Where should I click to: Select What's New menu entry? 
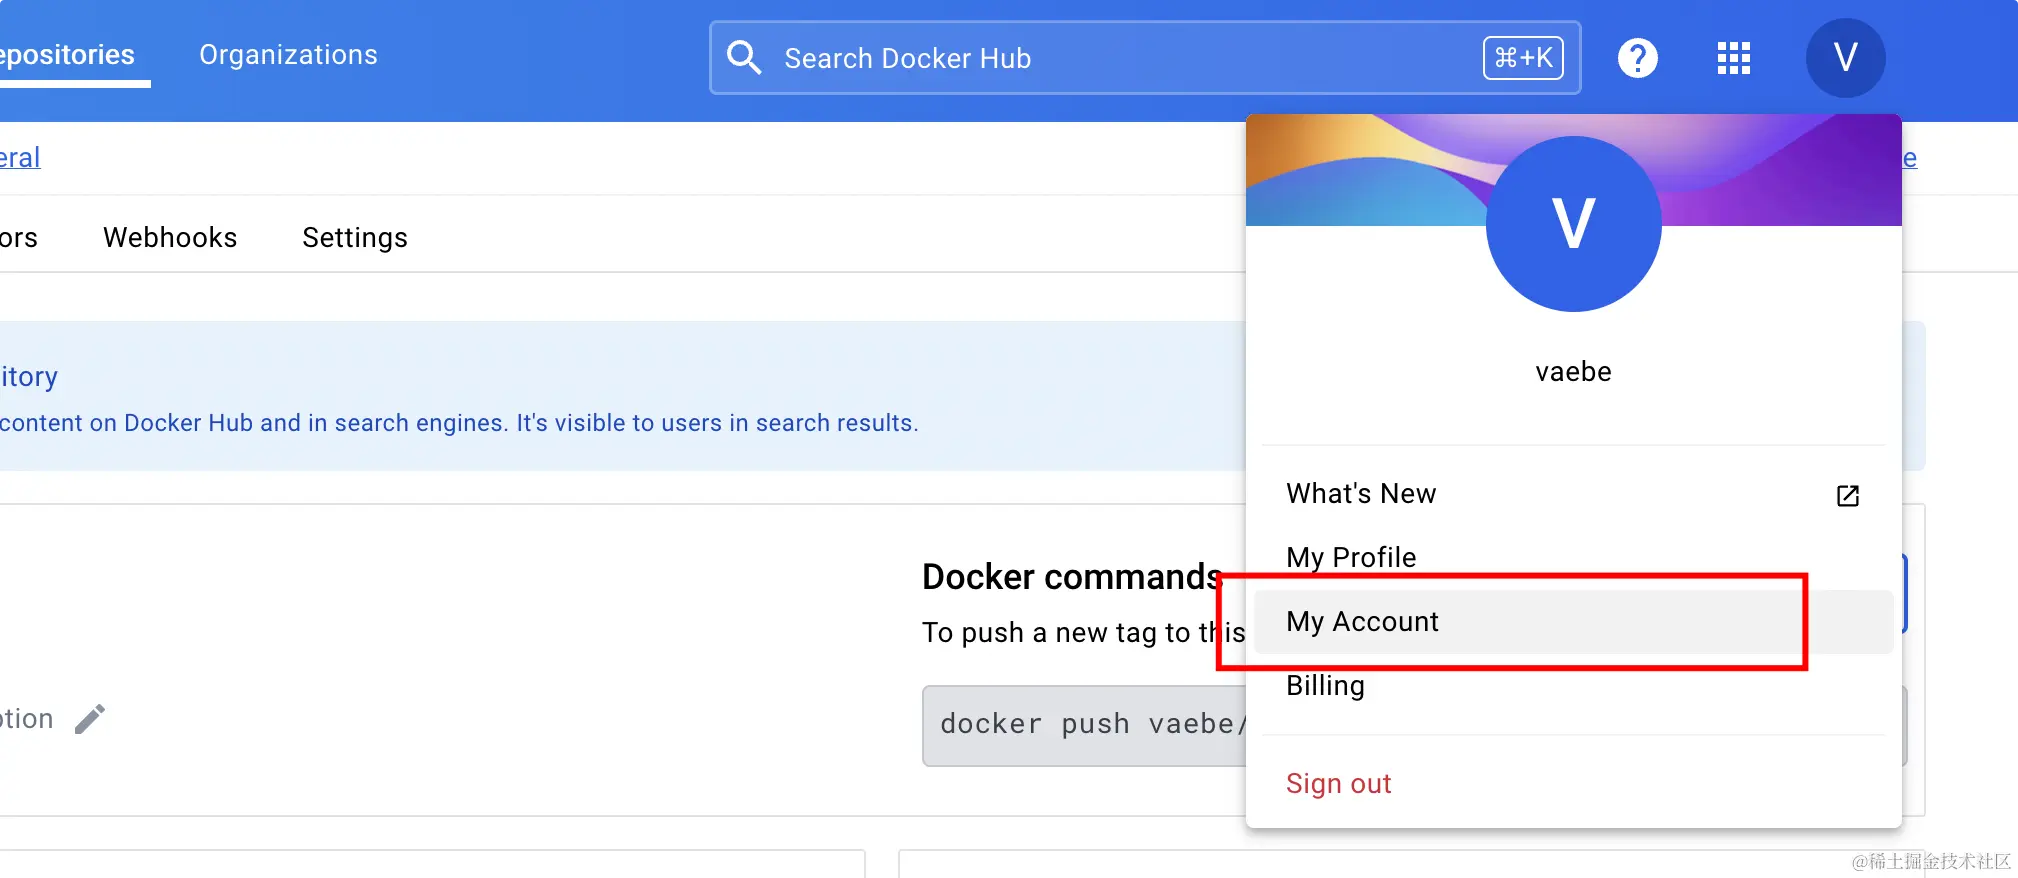tap(1573, 494)
